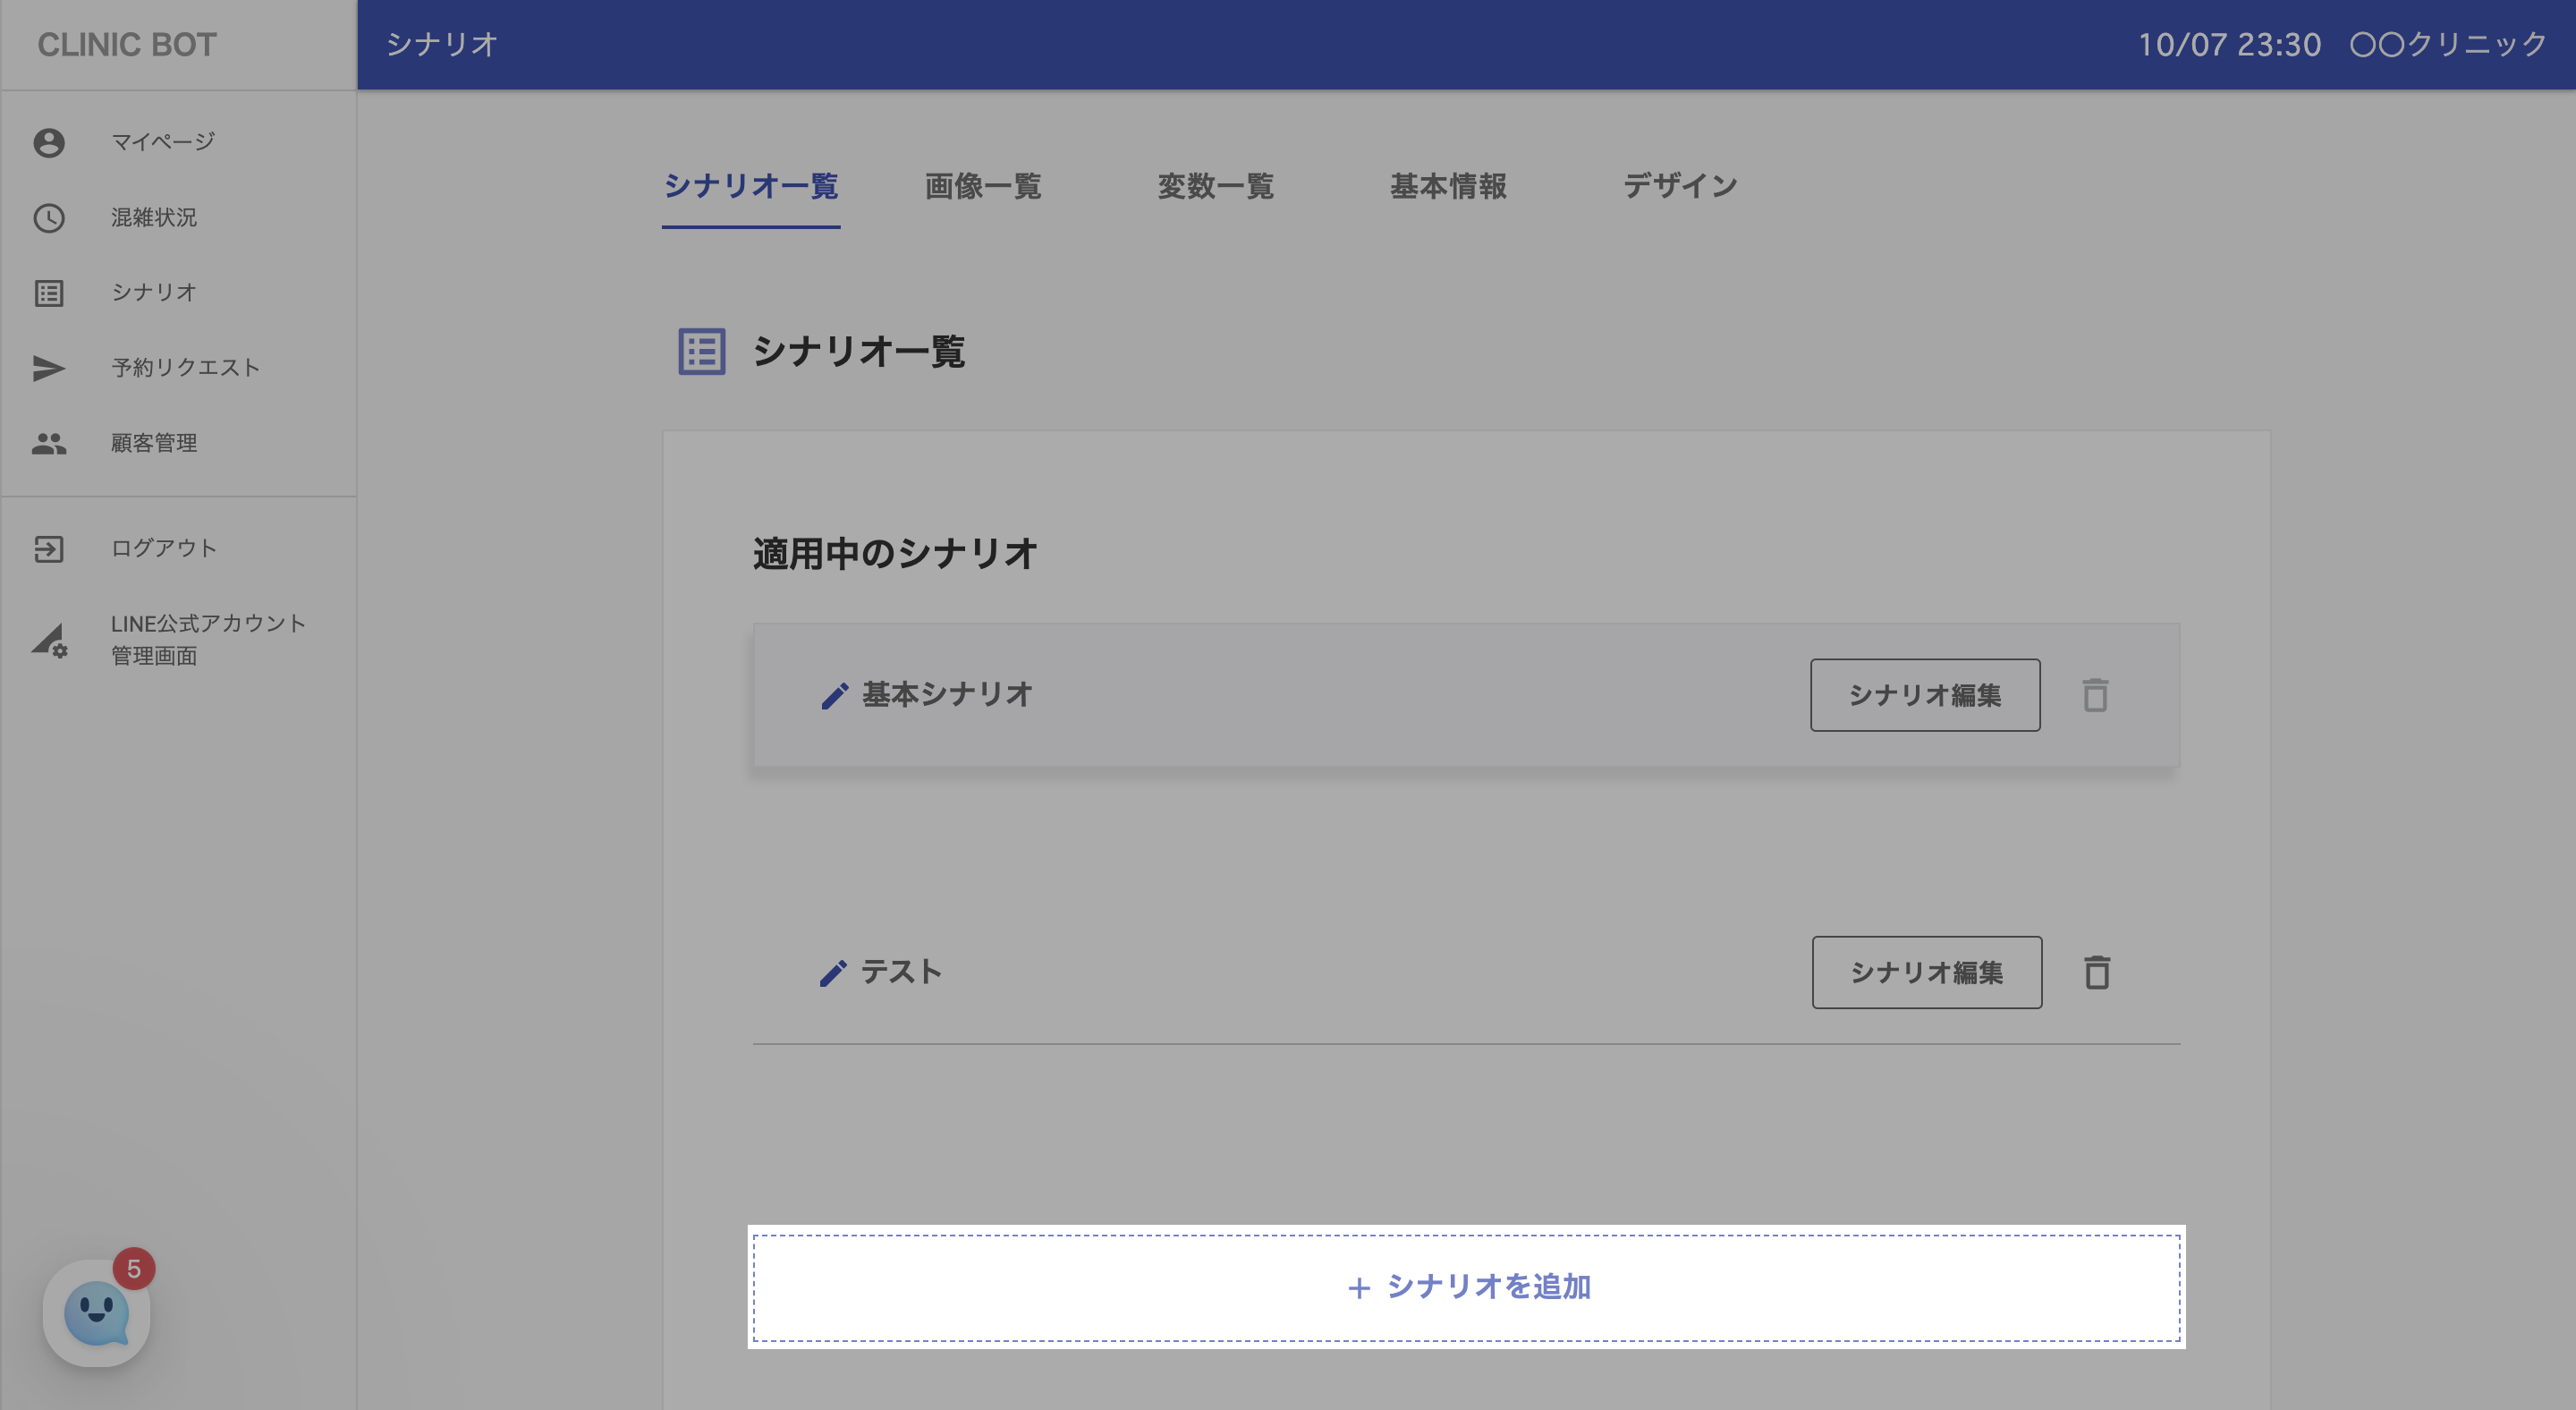Screen dimensions: 2576x1410
Task: Delete the テスト scenario with trash icon
Action: (2097, 972)
